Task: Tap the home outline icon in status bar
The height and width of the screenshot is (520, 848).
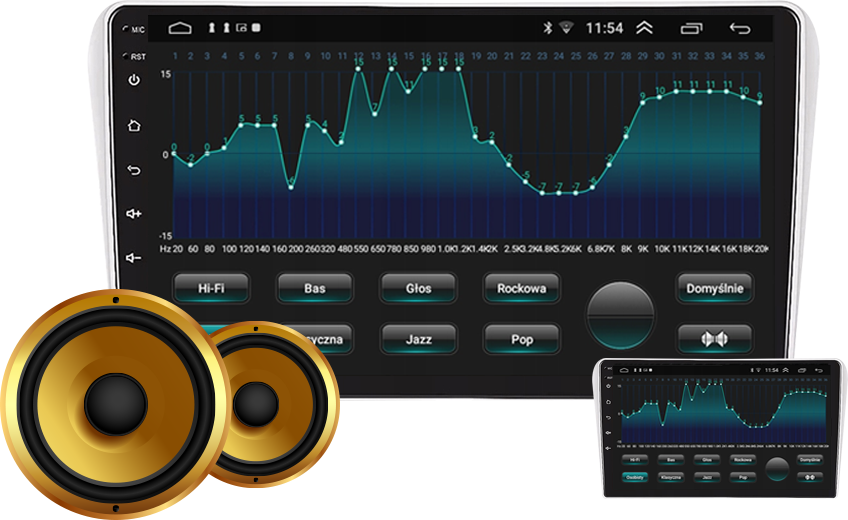Action: click(180, 28)
